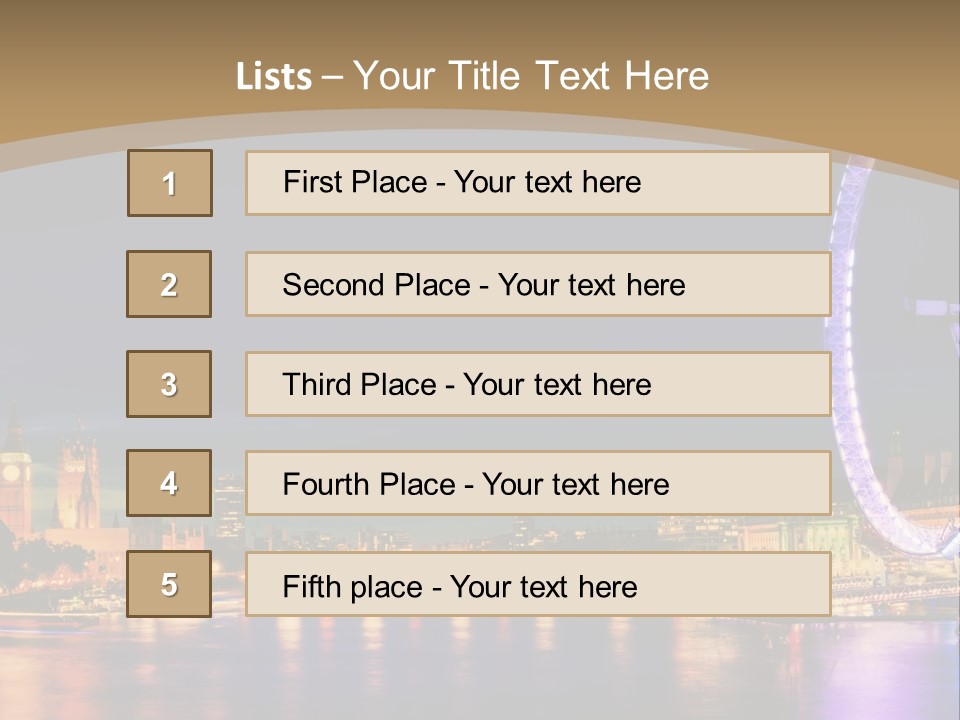Click the word 'First' in list
960x720 pixels.
click(x=311, y=182)
